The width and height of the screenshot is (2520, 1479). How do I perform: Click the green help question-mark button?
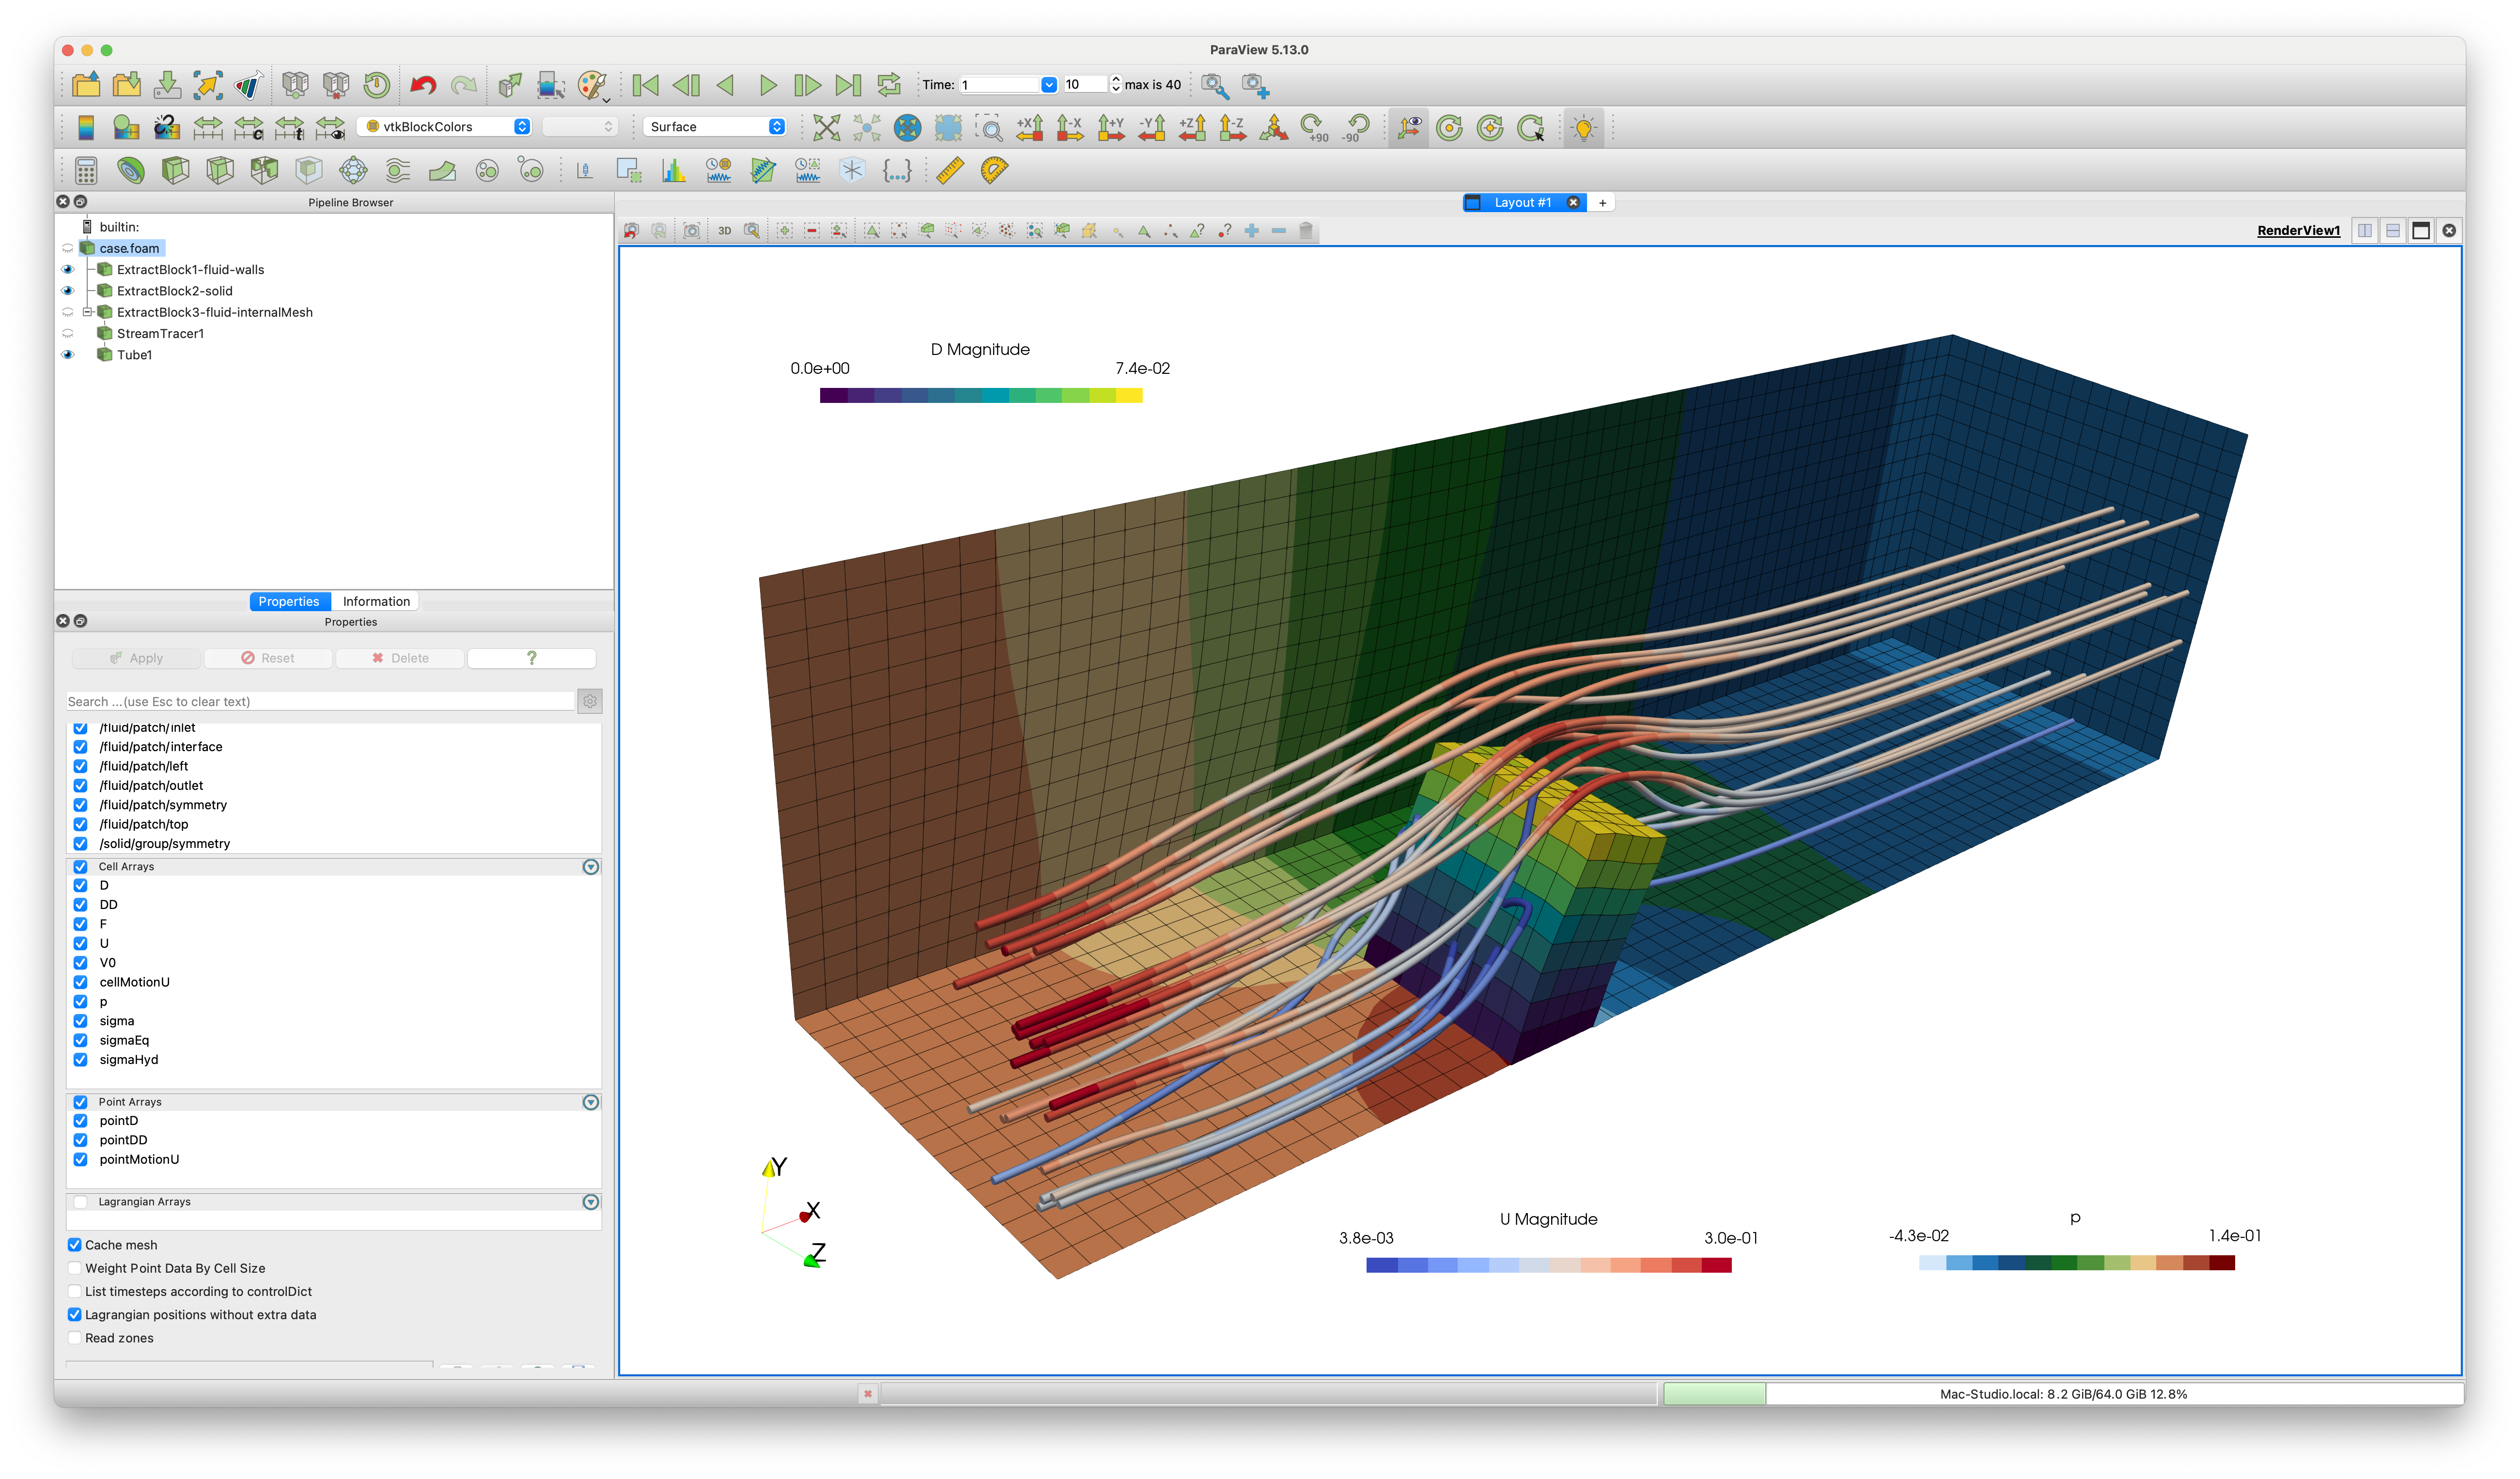(531, 657)
